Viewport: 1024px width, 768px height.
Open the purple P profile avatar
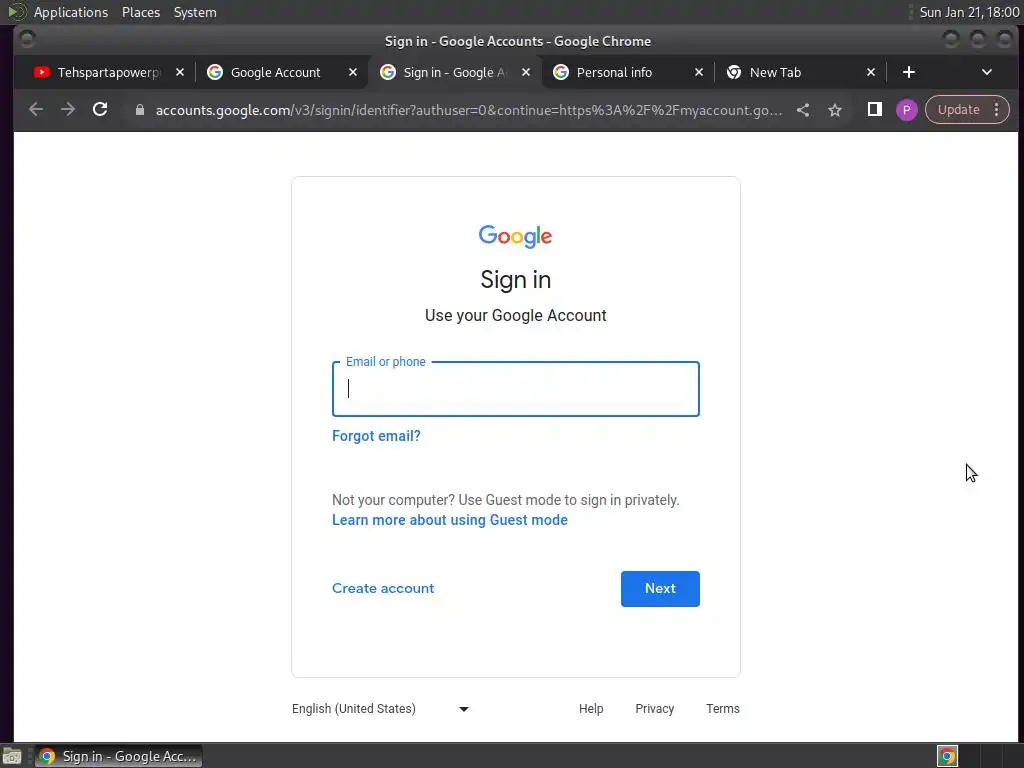(906, 110)
